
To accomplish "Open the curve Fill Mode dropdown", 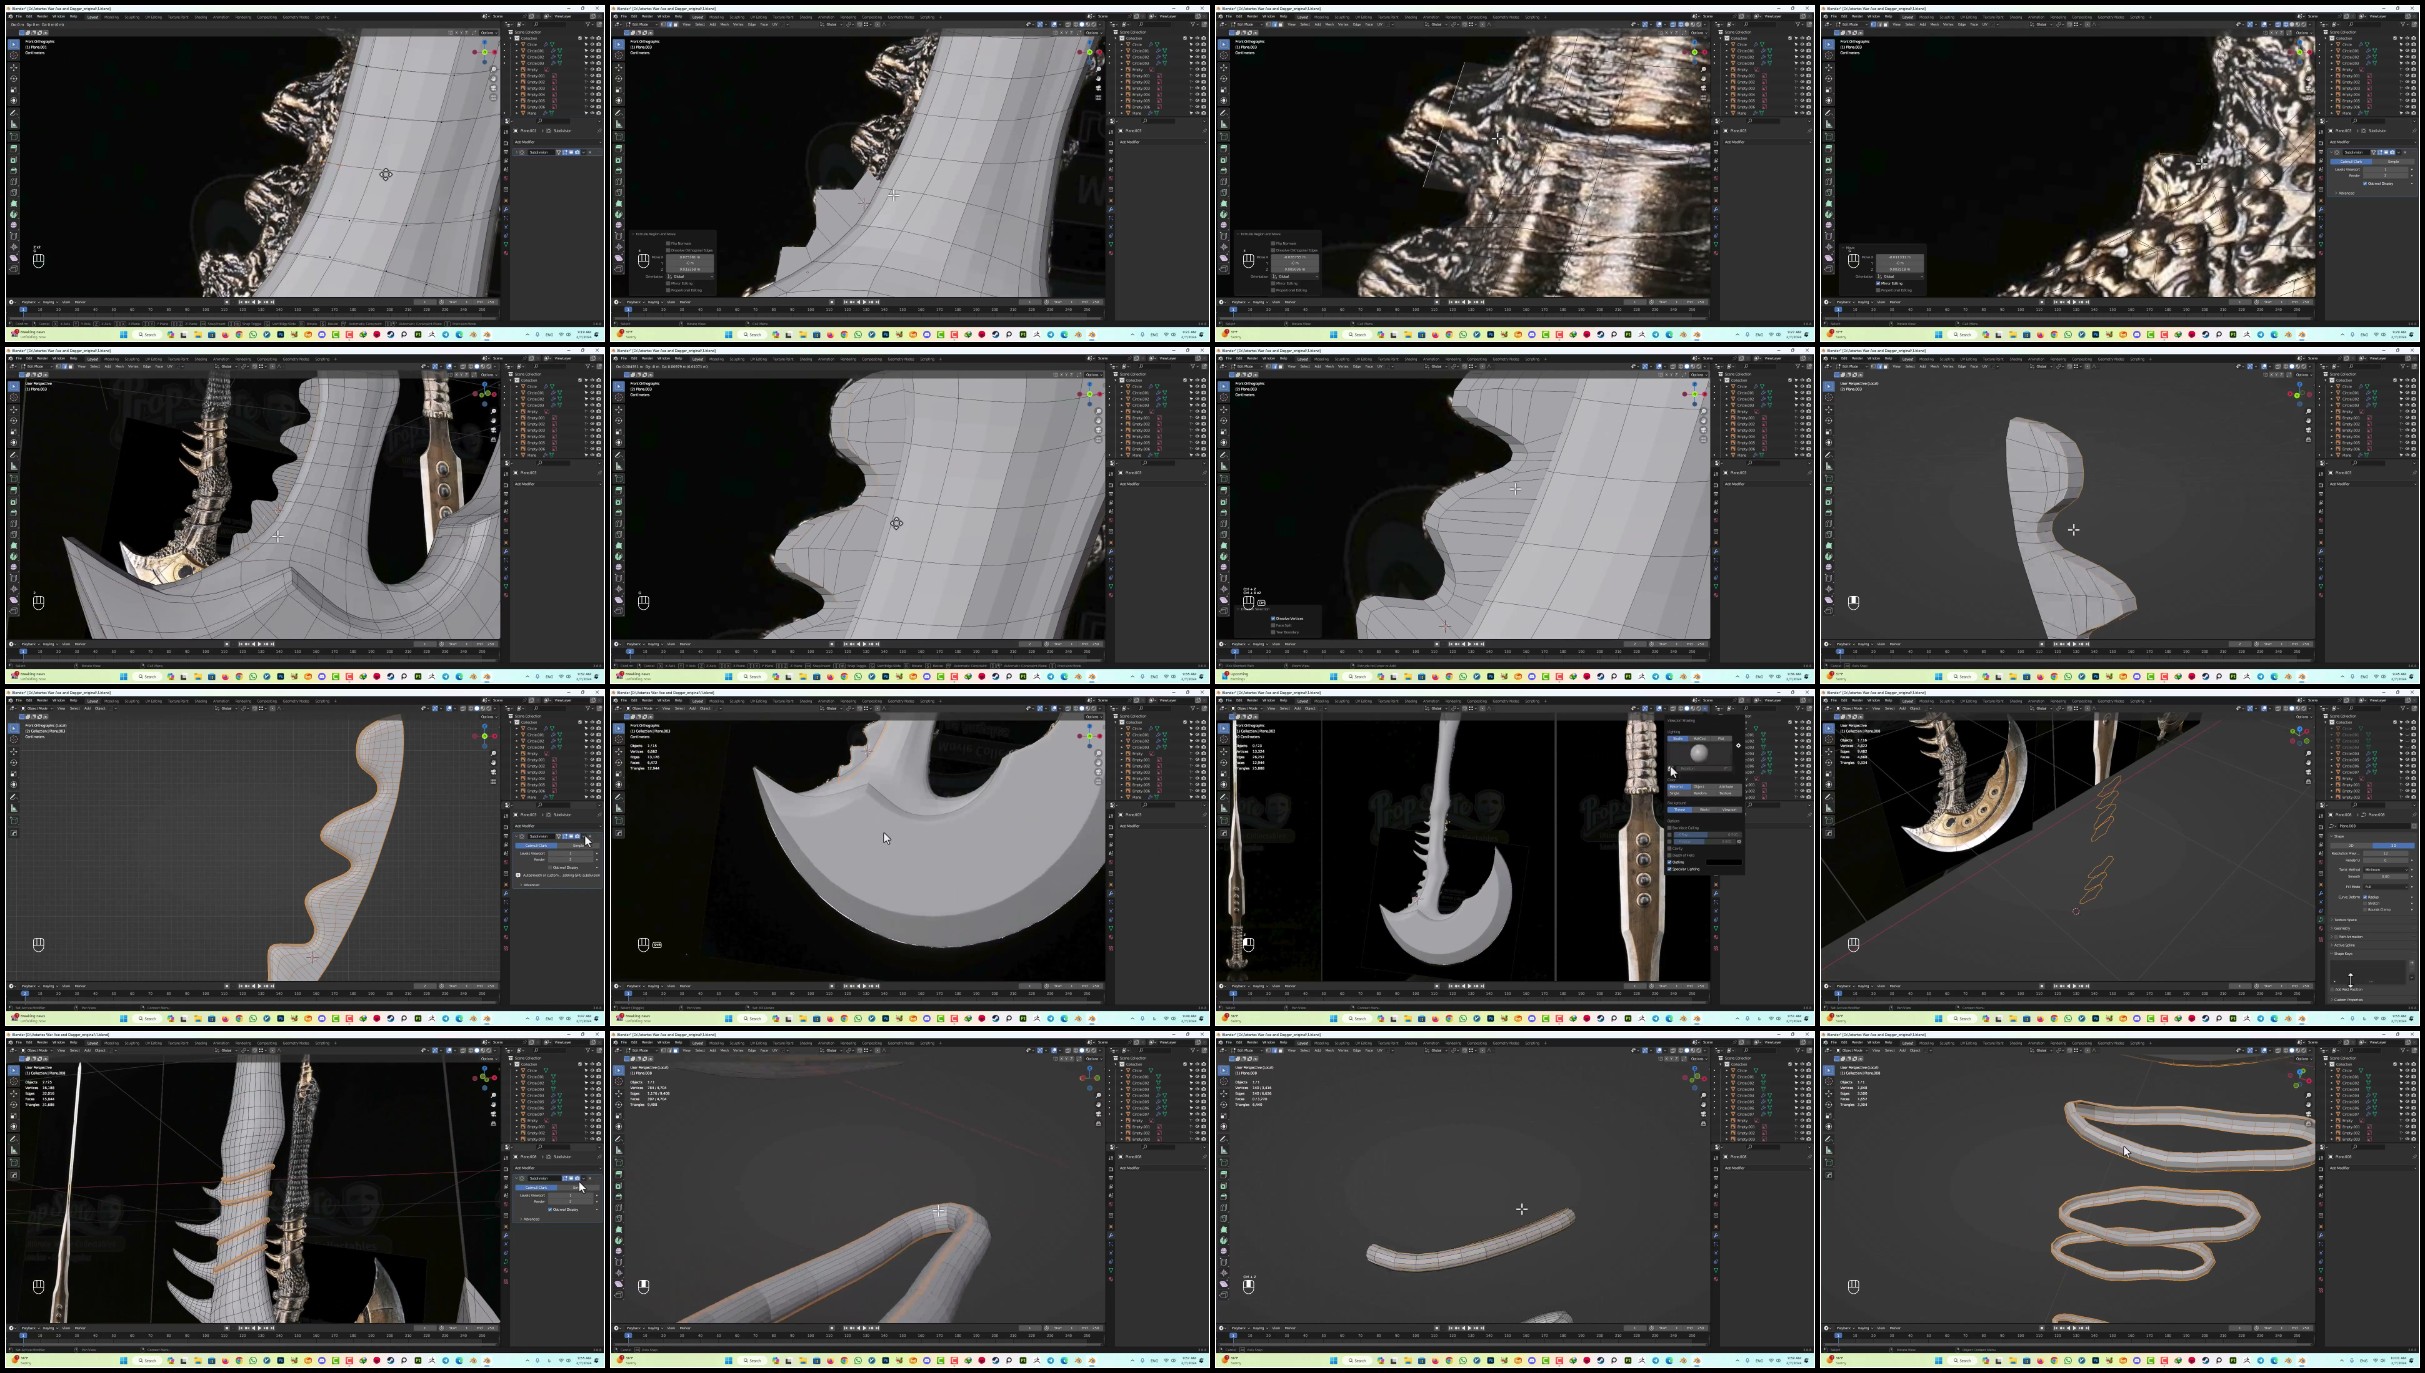I will (2386, 887).
